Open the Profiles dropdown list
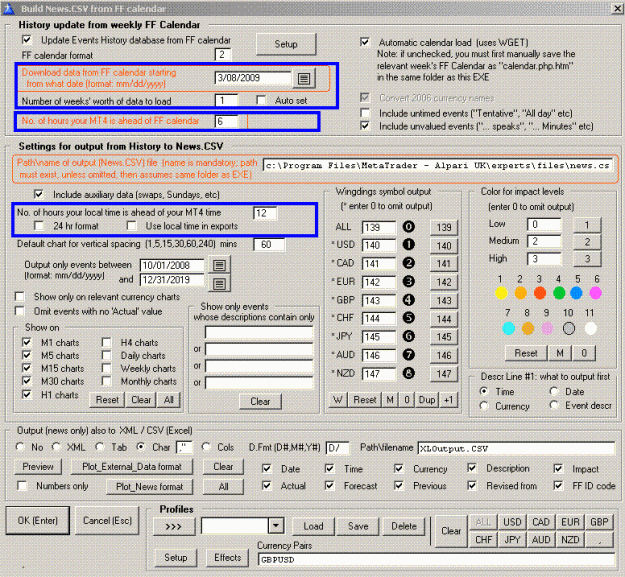The height and width of the screenshot is (577, 625). (x=276, y=526)
